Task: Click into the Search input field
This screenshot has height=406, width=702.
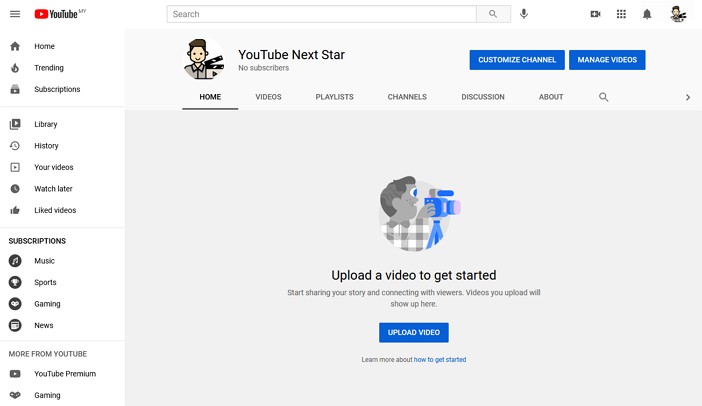Action: [x=321, y=14]
